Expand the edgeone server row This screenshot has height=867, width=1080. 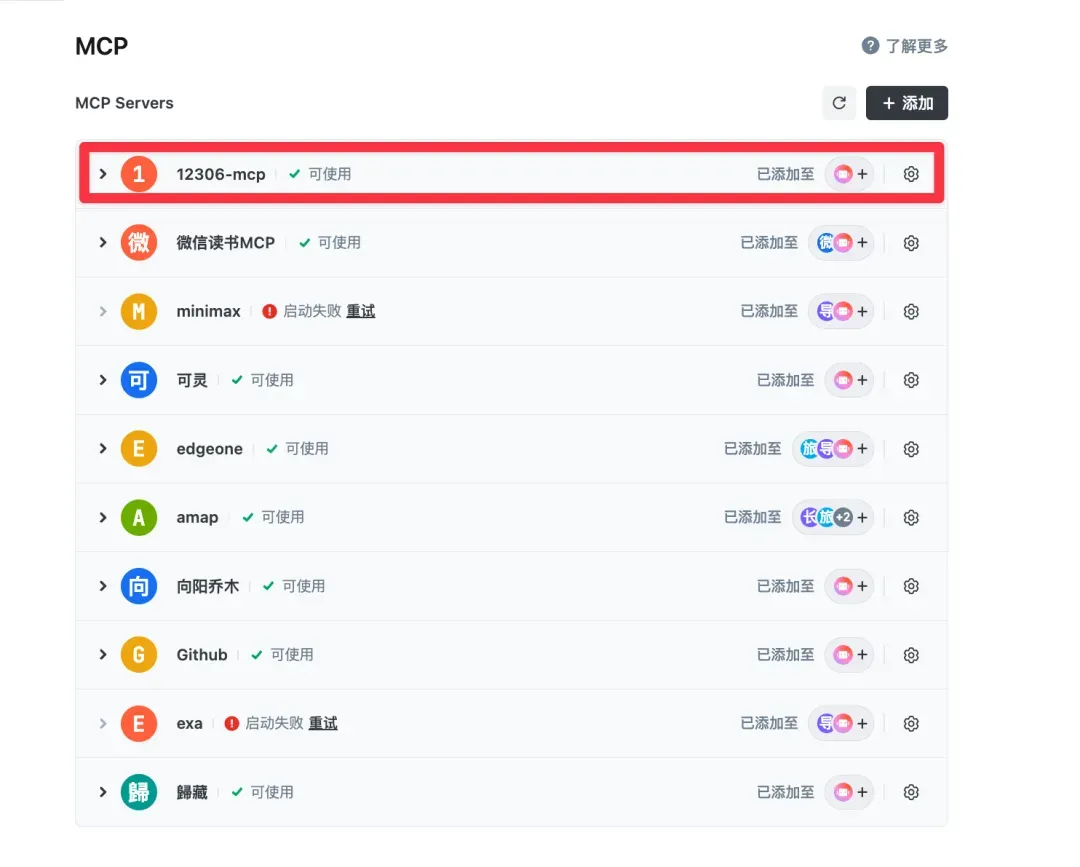point(103,448)
